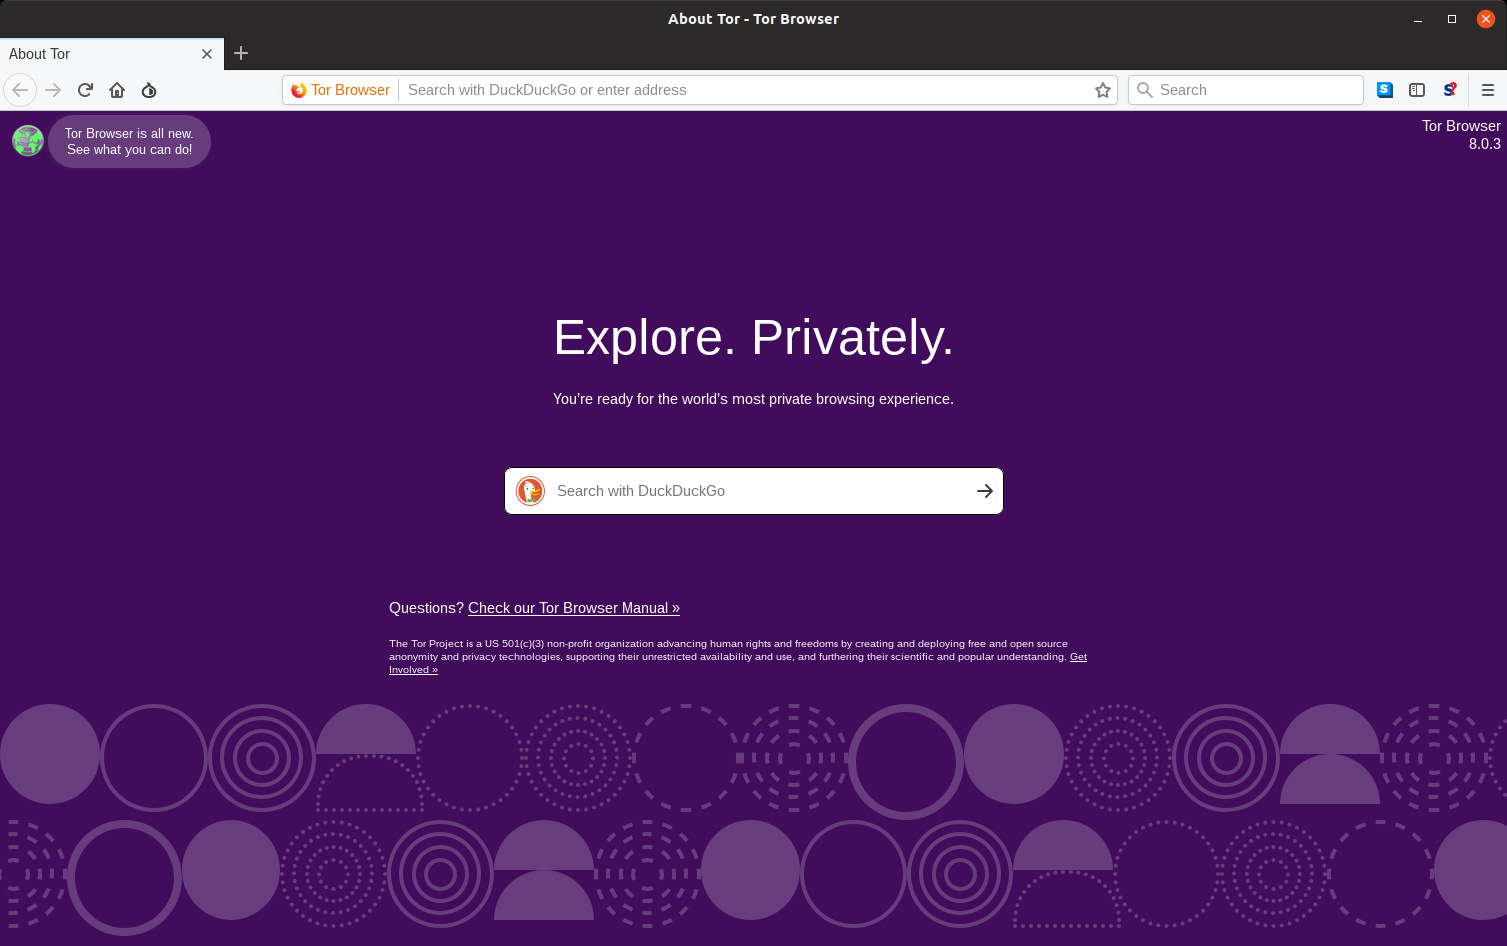This screenshot has height=946, width=1507.
Task: Toggle the sidebar panel
Action: click(x=1417, y=90)
